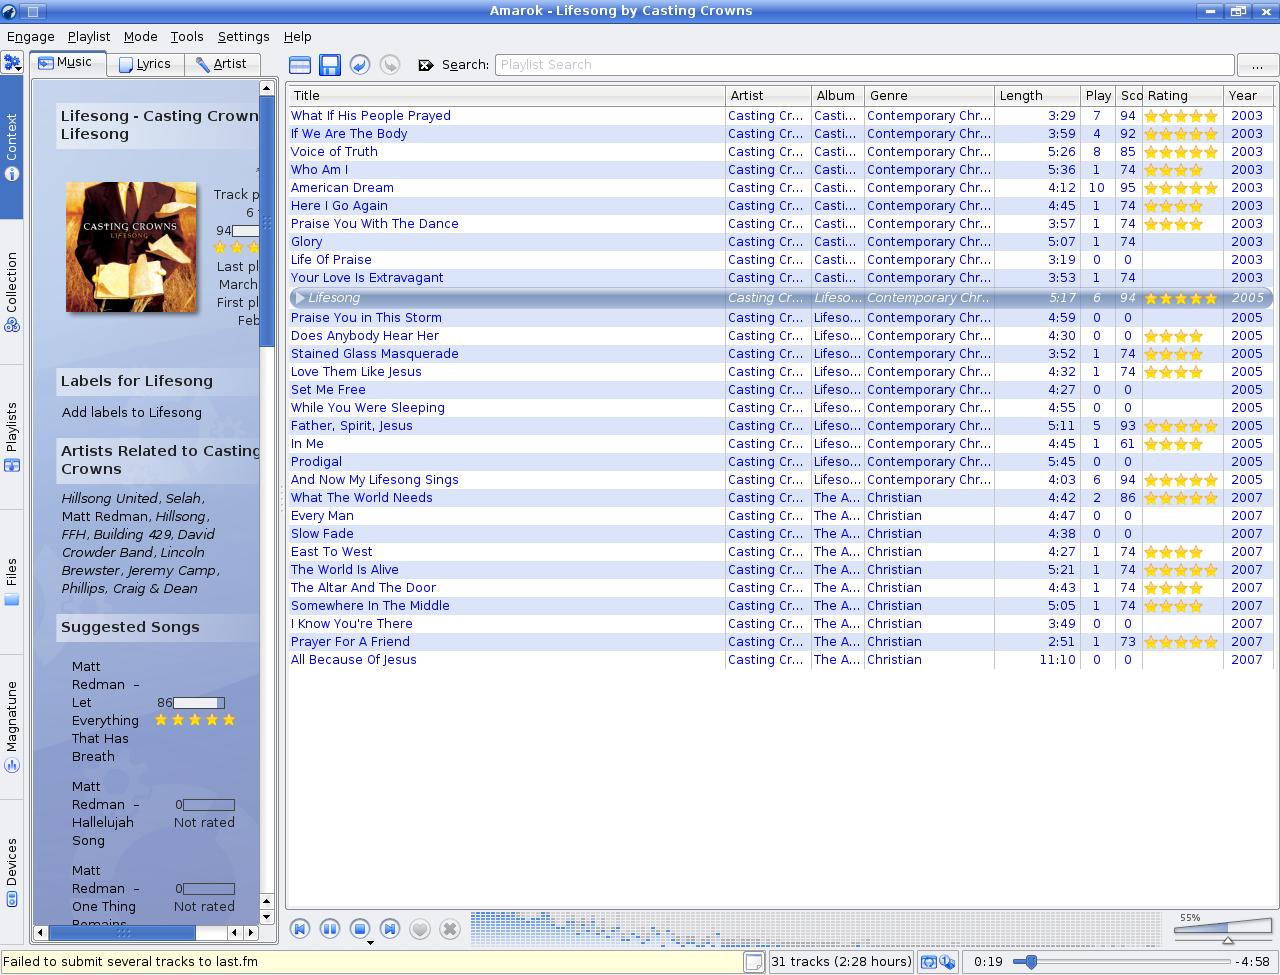1280x975 pixels.
Task: Sort playlist by Genre column header
Action: tap(930, 96)
